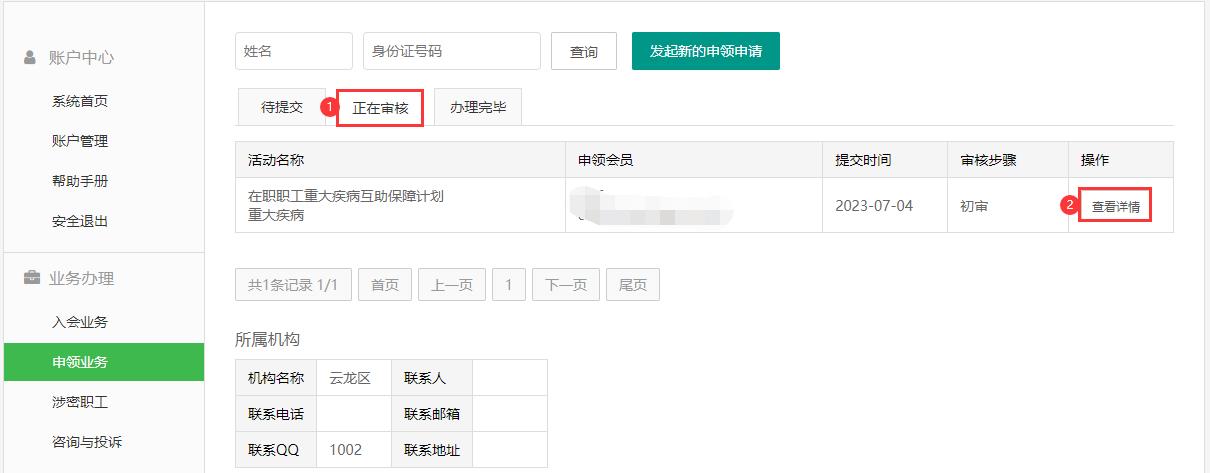Open 咨询与投诉 in the sidebar
The height and width of the screenshot is (473, 1210).
(x=87, y=442)
